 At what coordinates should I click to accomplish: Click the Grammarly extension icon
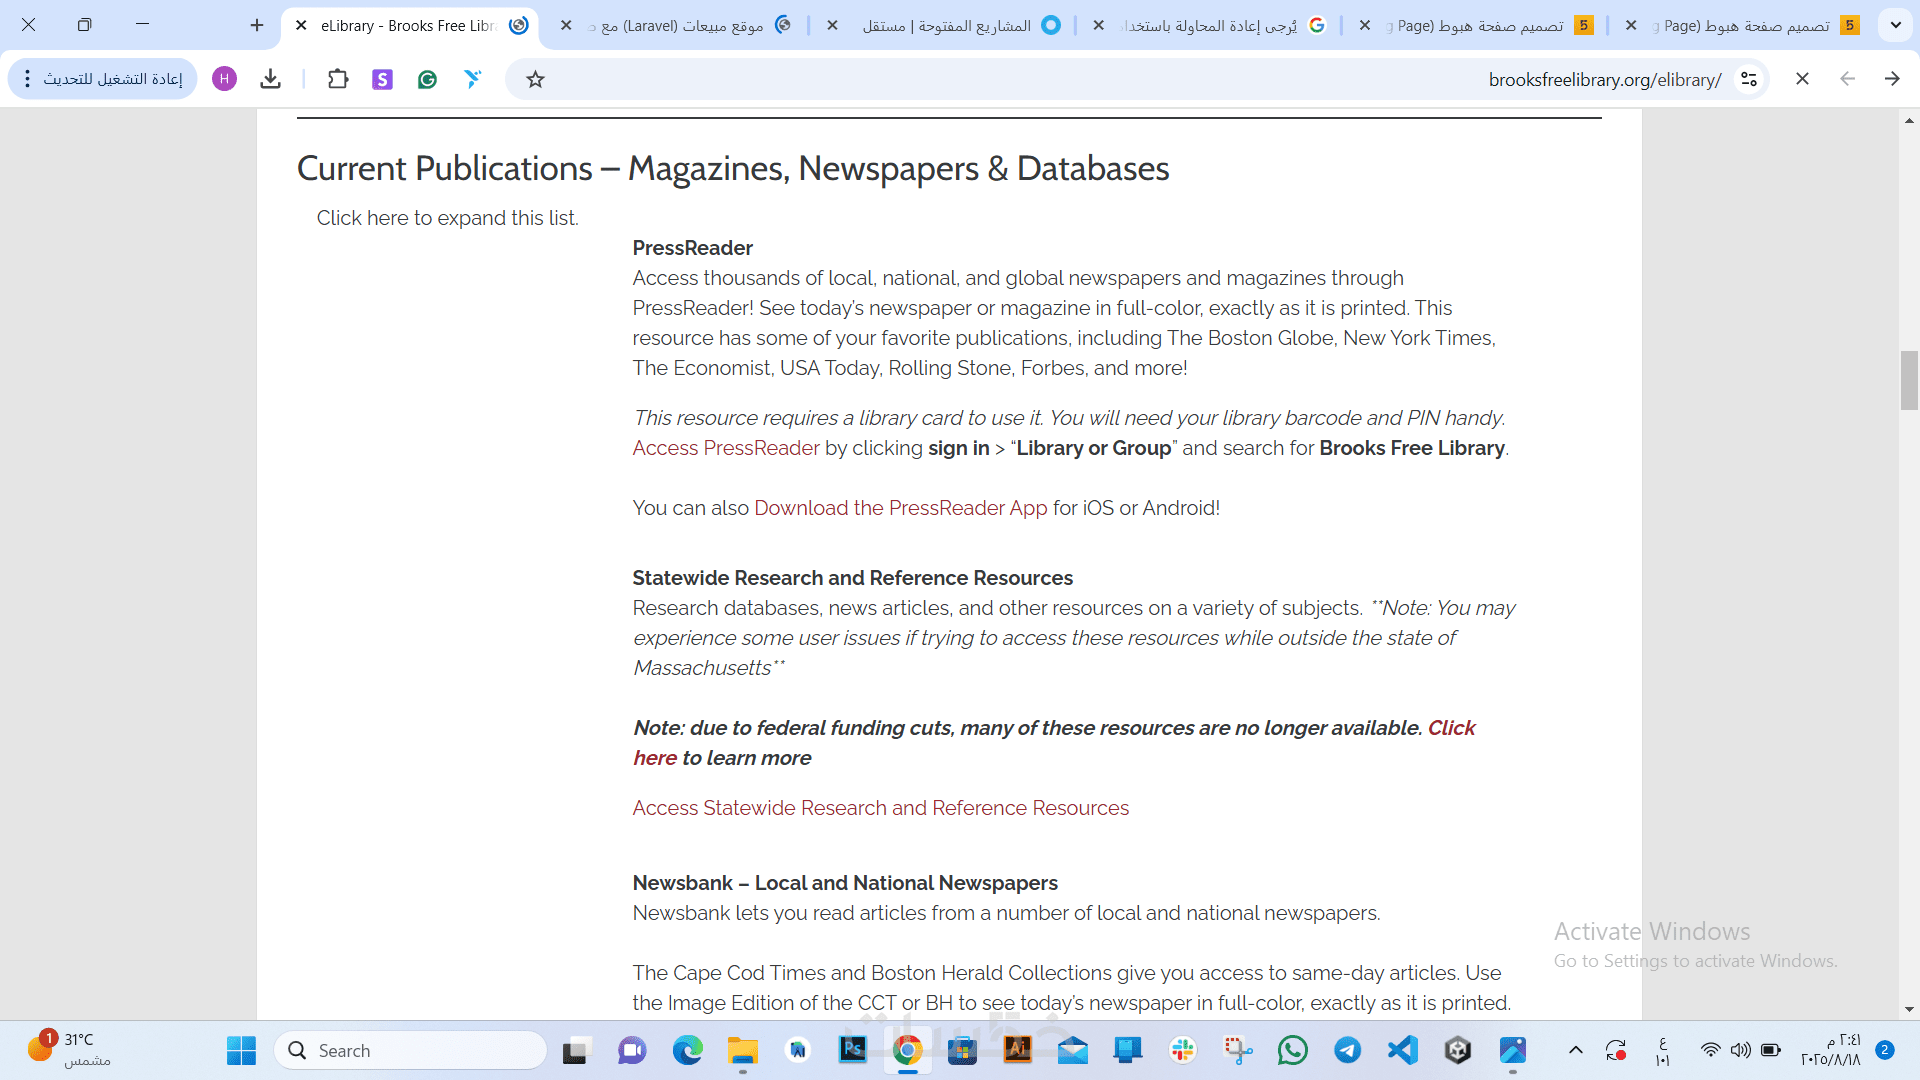[427, 79]
